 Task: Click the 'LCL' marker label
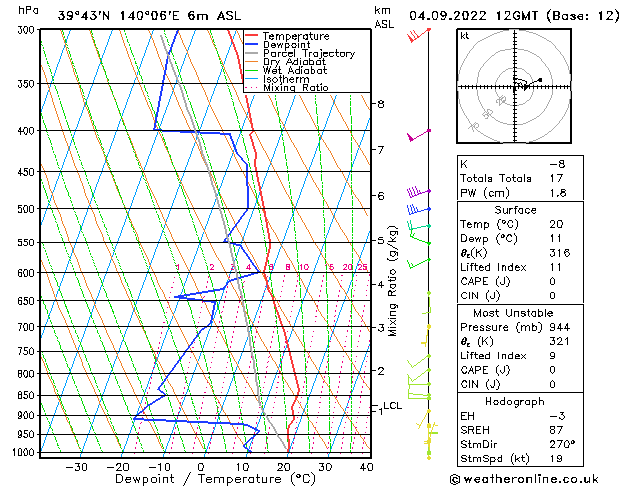click(393, 406)
